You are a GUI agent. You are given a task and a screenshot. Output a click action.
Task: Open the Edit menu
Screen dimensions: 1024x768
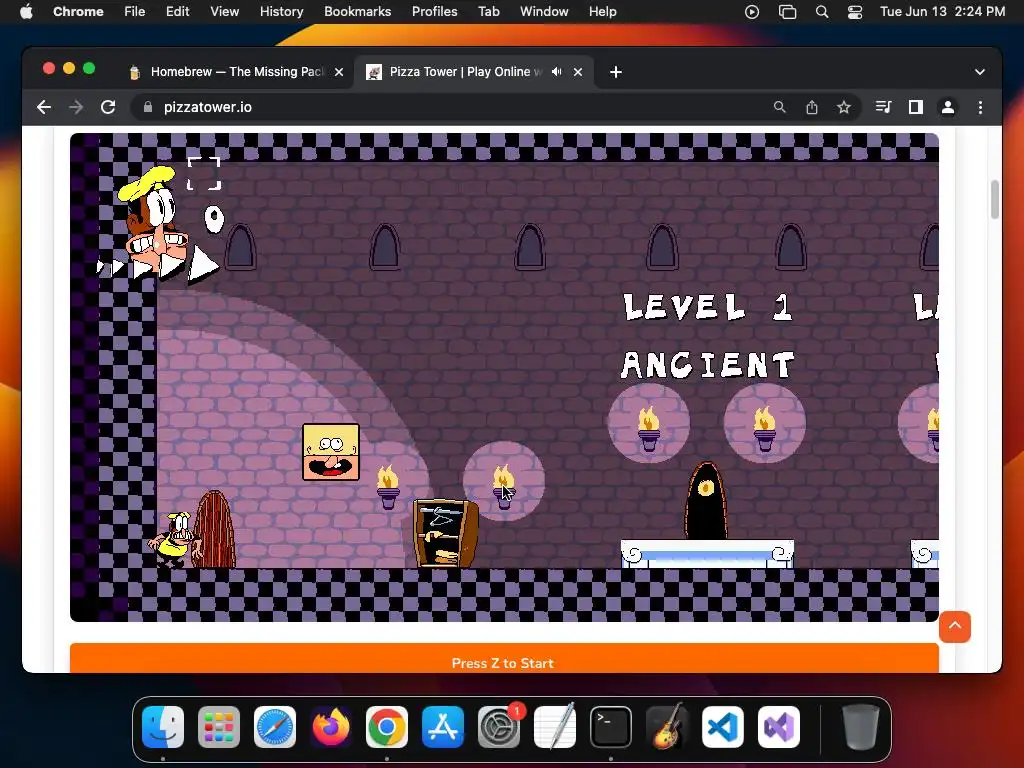pos(177,11)
